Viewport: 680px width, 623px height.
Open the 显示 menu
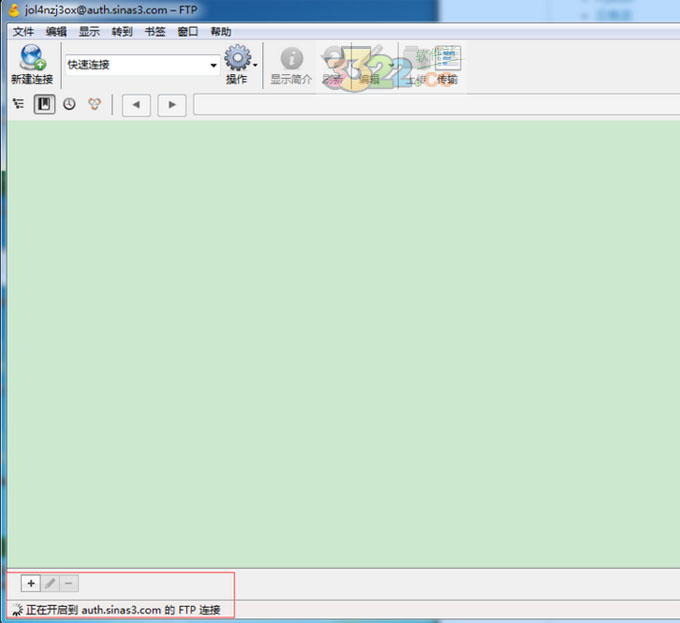89,32
